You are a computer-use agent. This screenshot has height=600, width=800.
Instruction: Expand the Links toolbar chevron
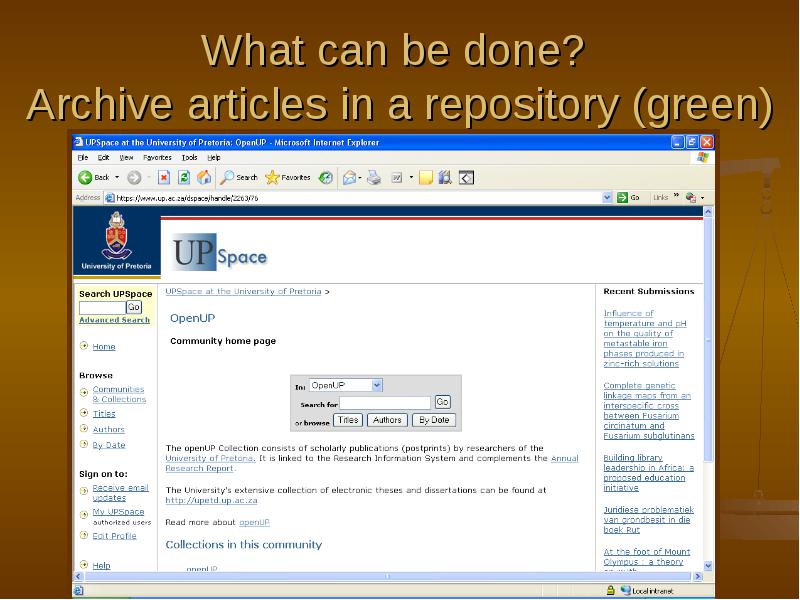[x=677, y=195]
